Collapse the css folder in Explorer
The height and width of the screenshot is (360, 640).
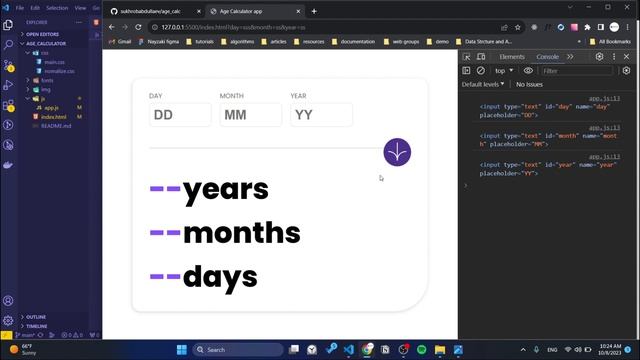coord(38,53)
